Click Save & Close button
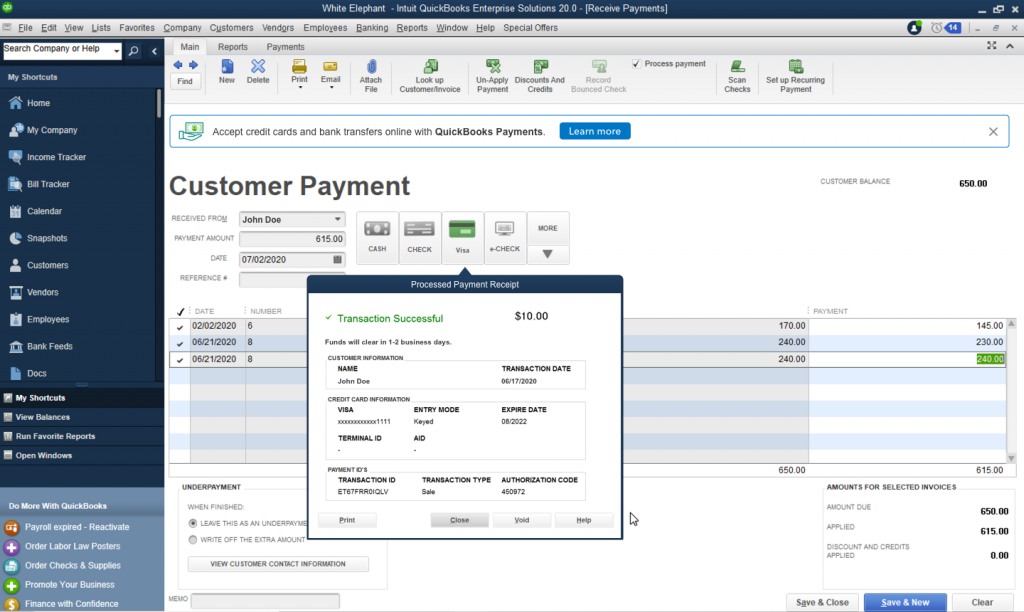 [822, 602]
